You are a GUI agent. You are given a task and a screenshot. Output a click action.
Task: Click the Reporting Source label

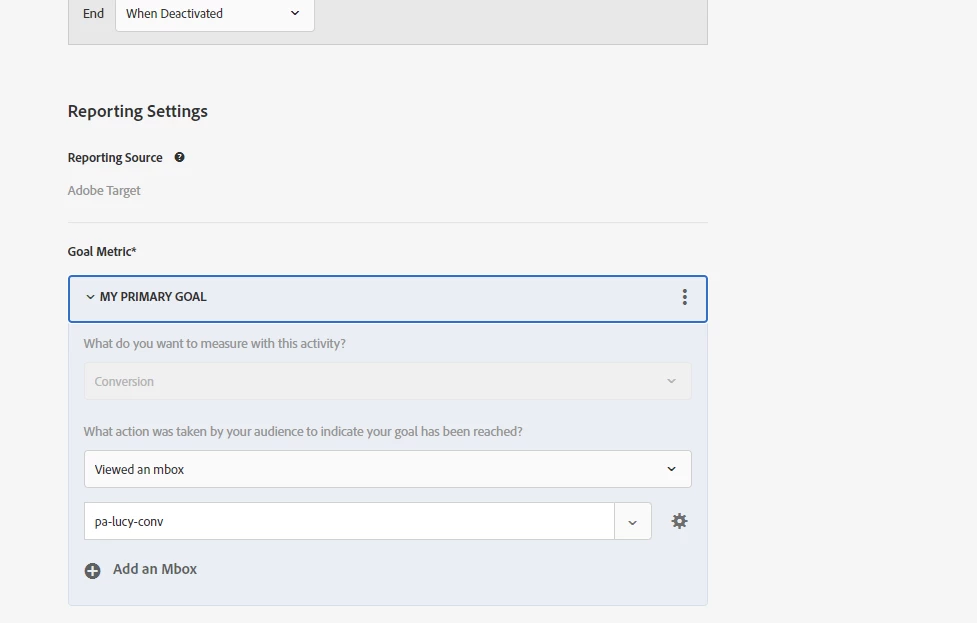(115, 158)
